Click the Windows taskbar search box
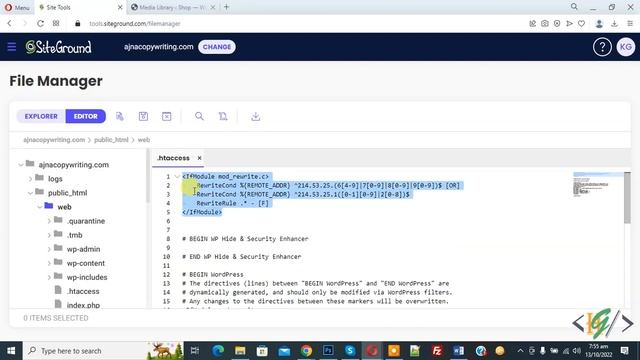Viewport: 640px width, 360px height. [x=103, y=351]
